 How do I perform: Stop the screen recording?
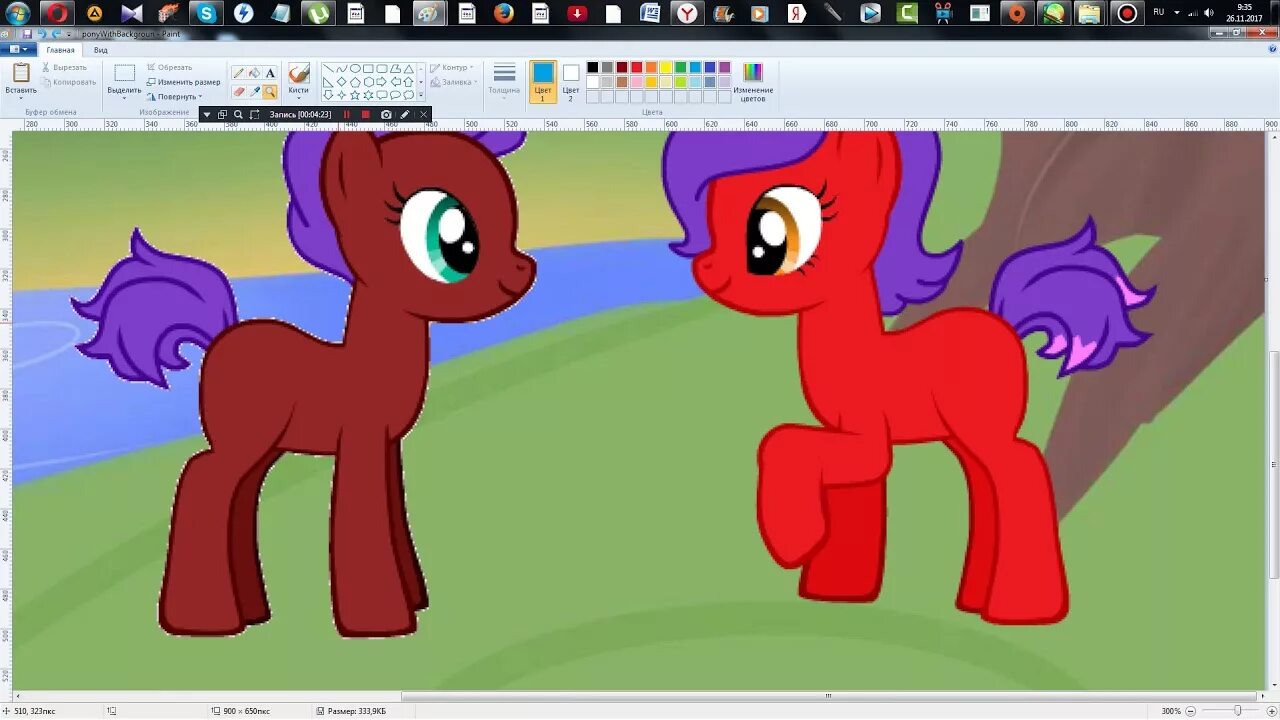click(365, 115)
